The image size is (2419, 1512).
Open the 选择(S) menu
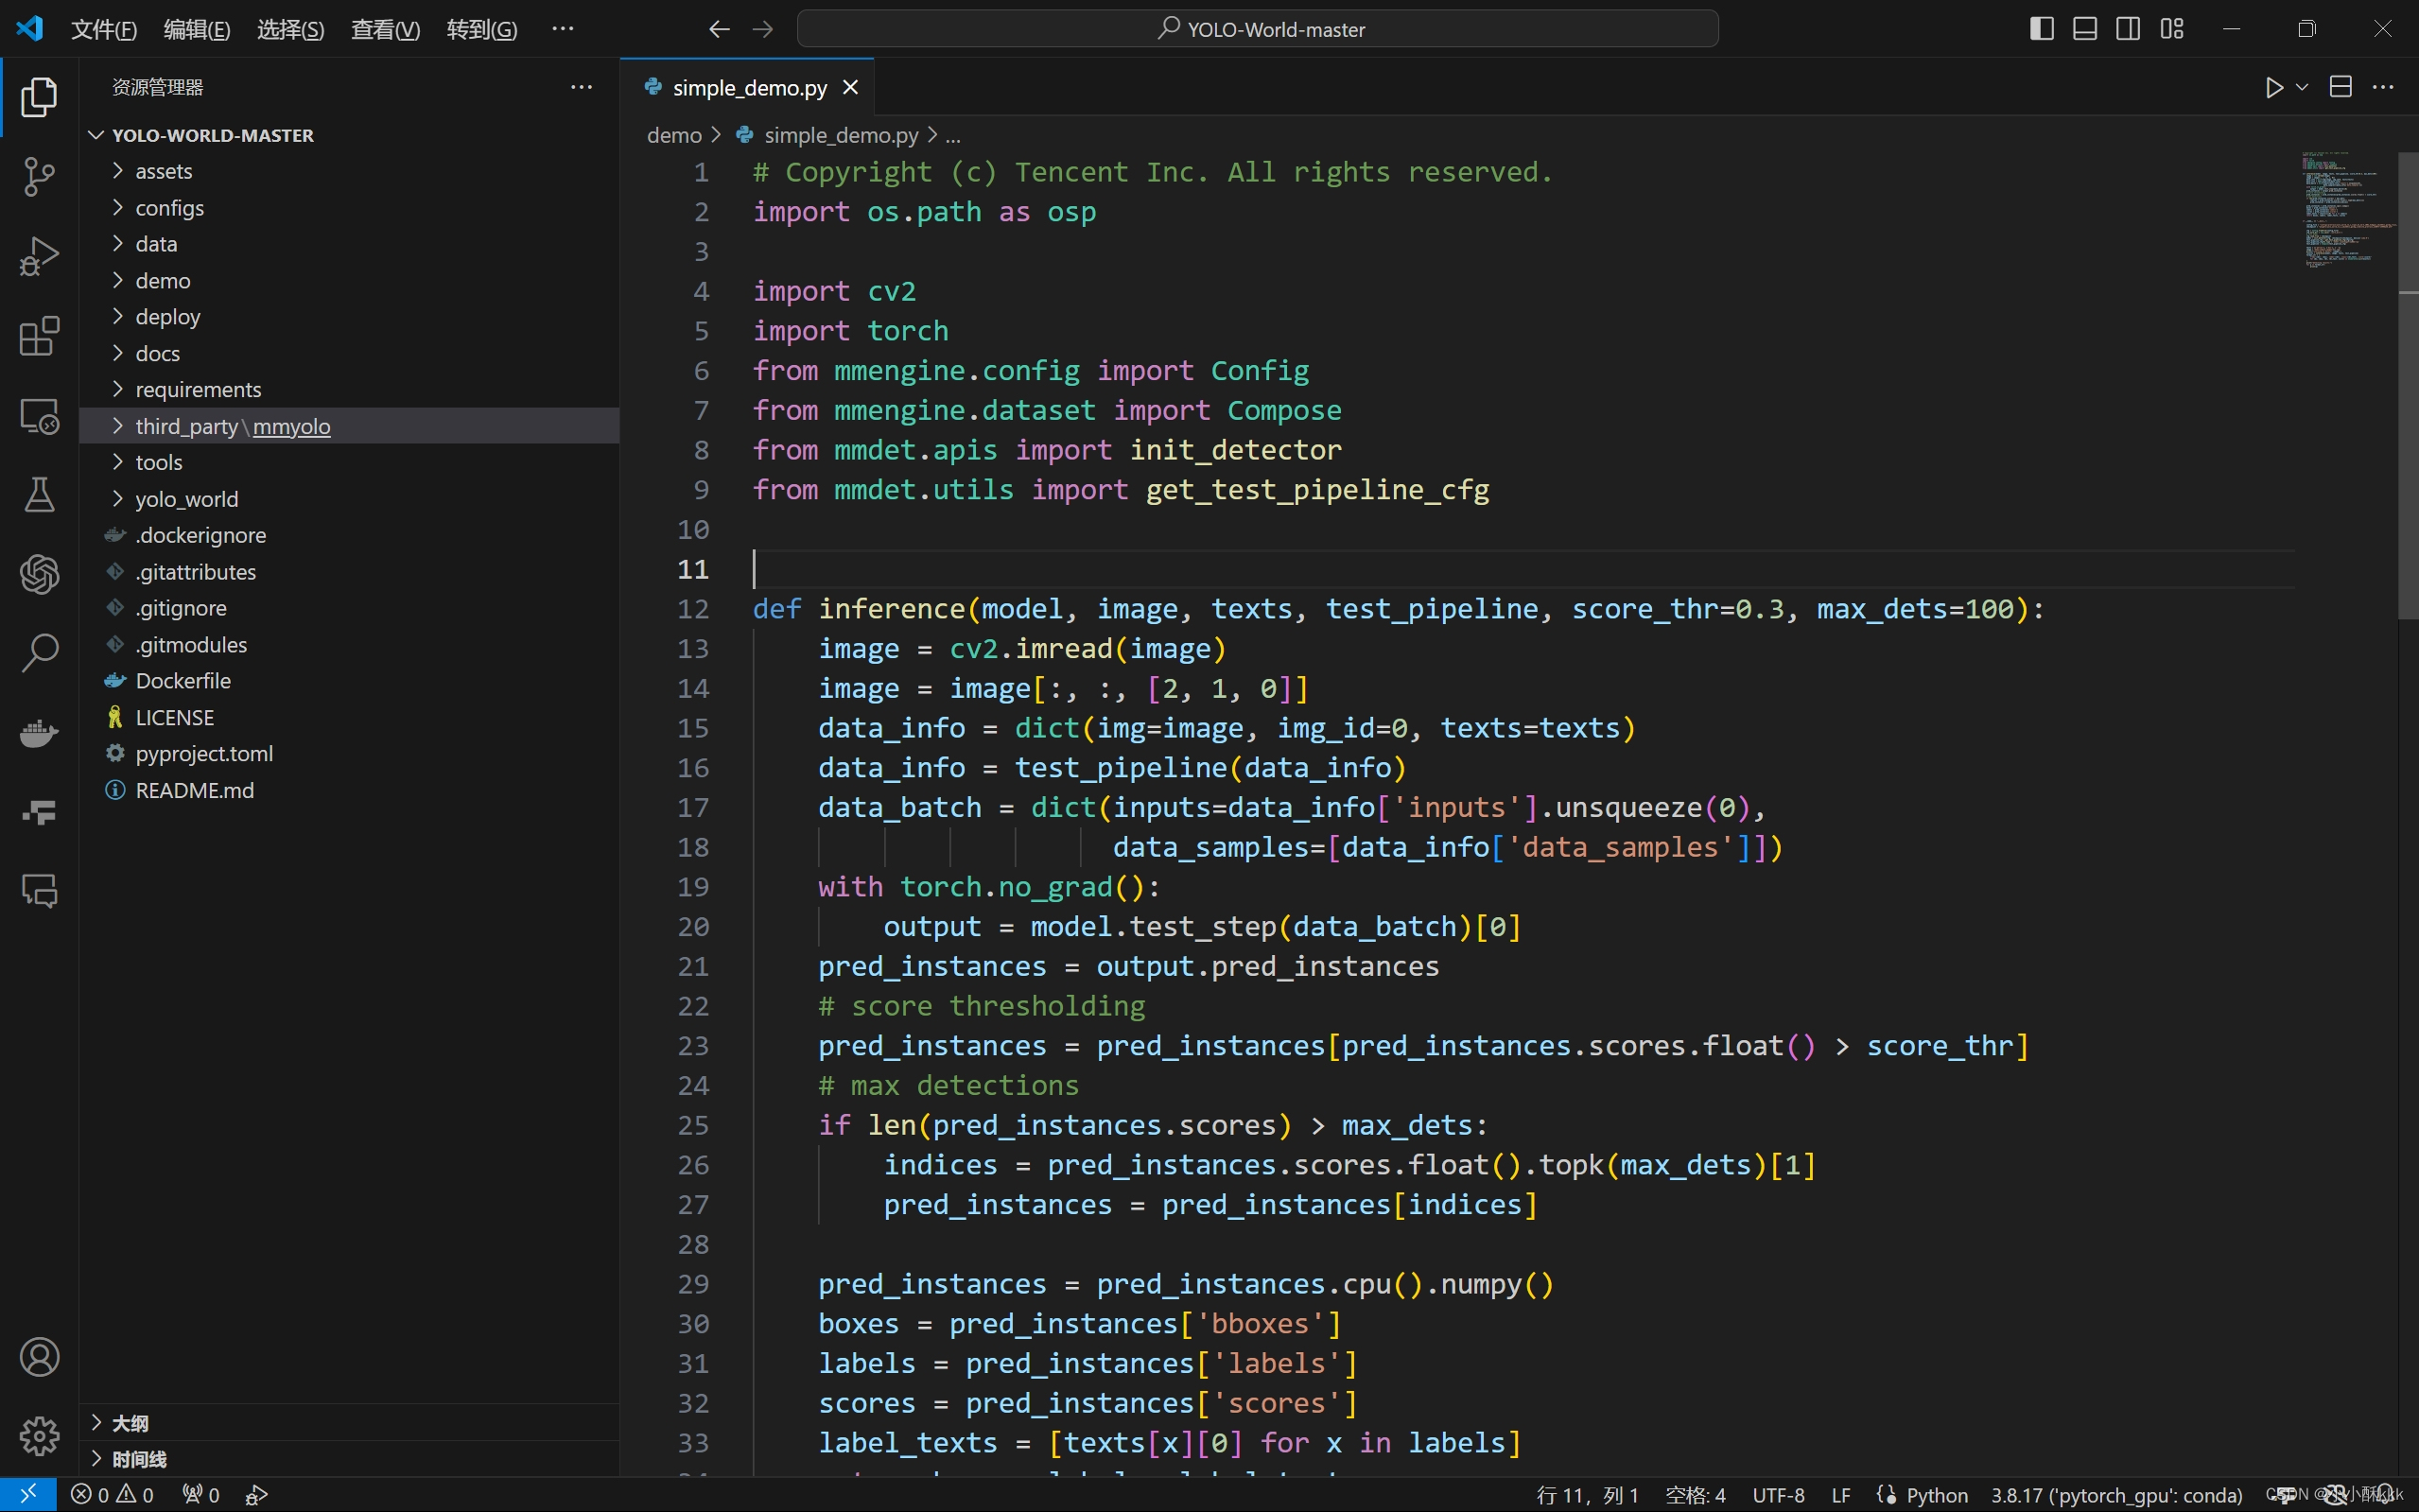tap(291, 29)
